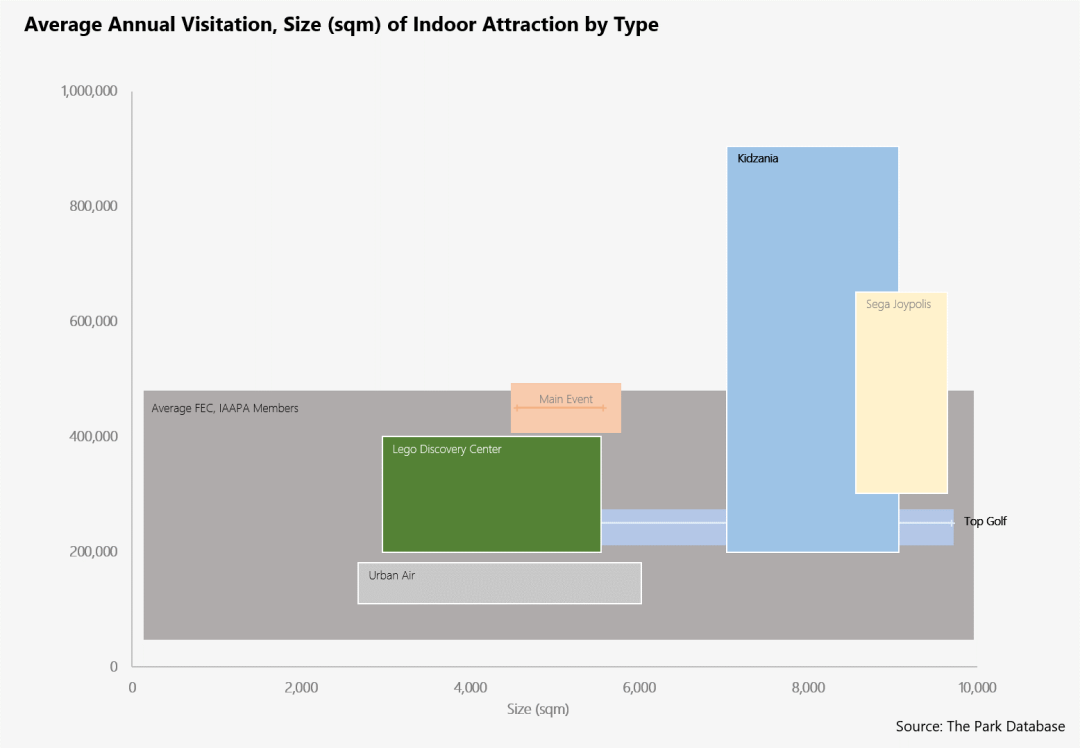Click the 6,000 x-axis value
Viewport: 1080px width, 748px height.
click(x=639, y=687)
